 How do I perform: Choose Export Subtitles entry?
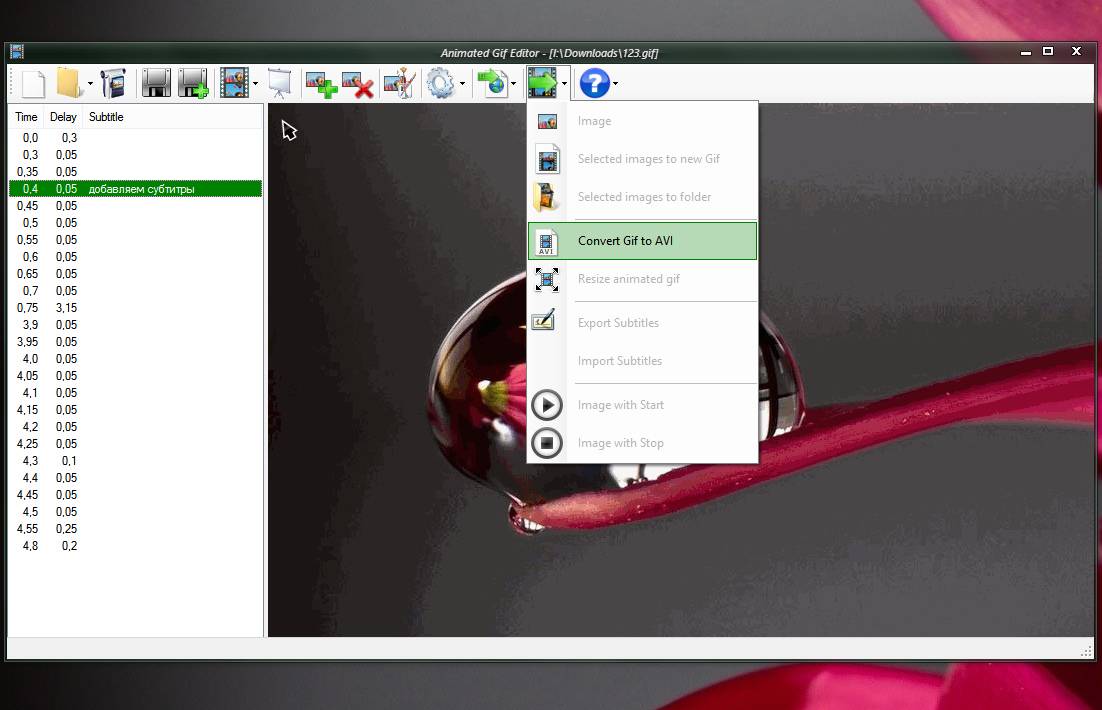point(642,323)
